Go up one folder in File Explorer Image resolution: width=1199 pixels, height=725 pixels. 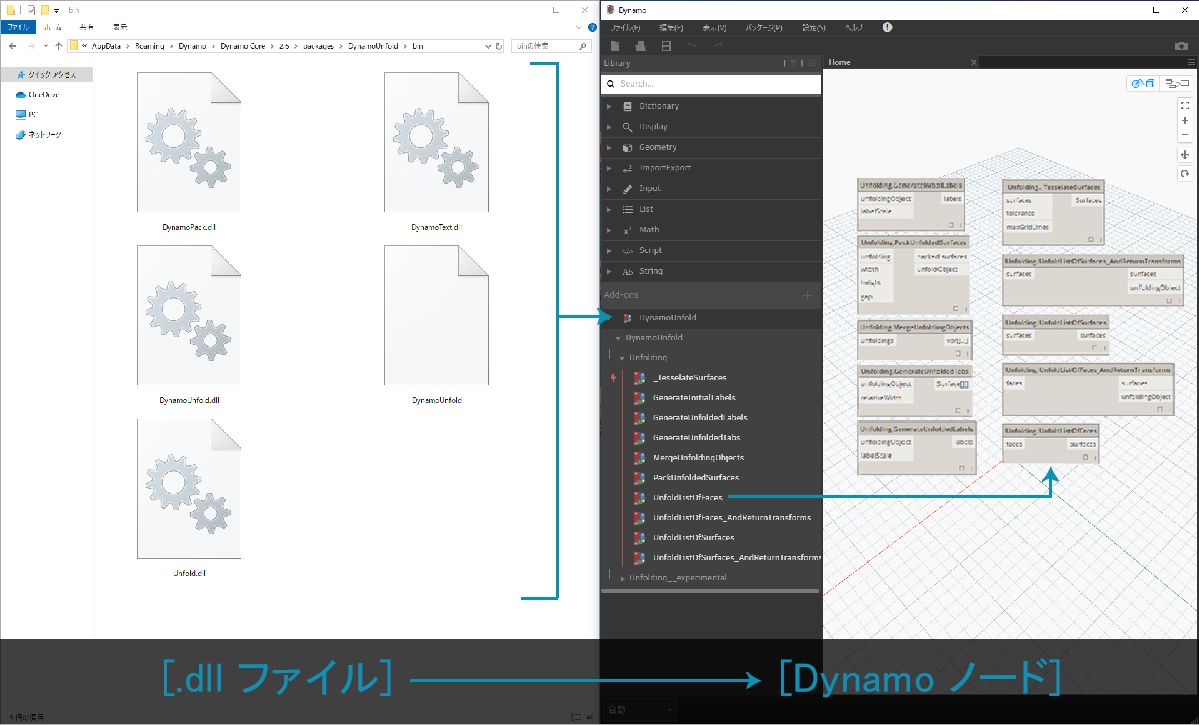click(x=59, y=46)
